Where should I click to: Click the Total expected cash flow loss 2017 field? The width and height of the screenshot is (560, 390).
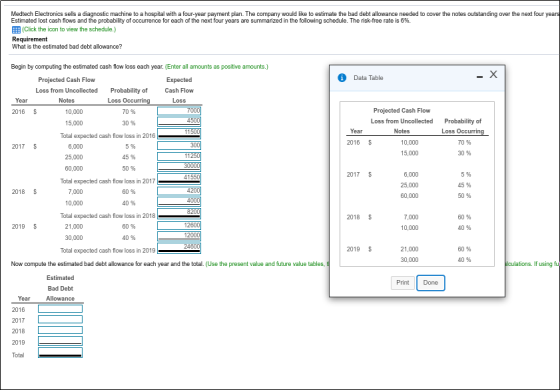pyautogui.click(x=179, y=179)
